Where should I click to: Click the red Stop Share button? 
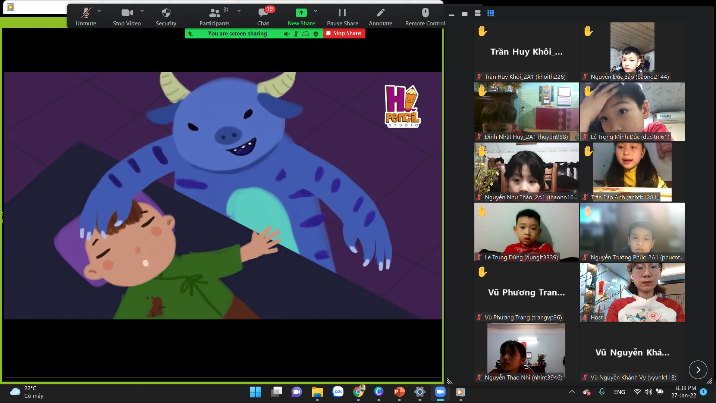[x=344, y=33]
